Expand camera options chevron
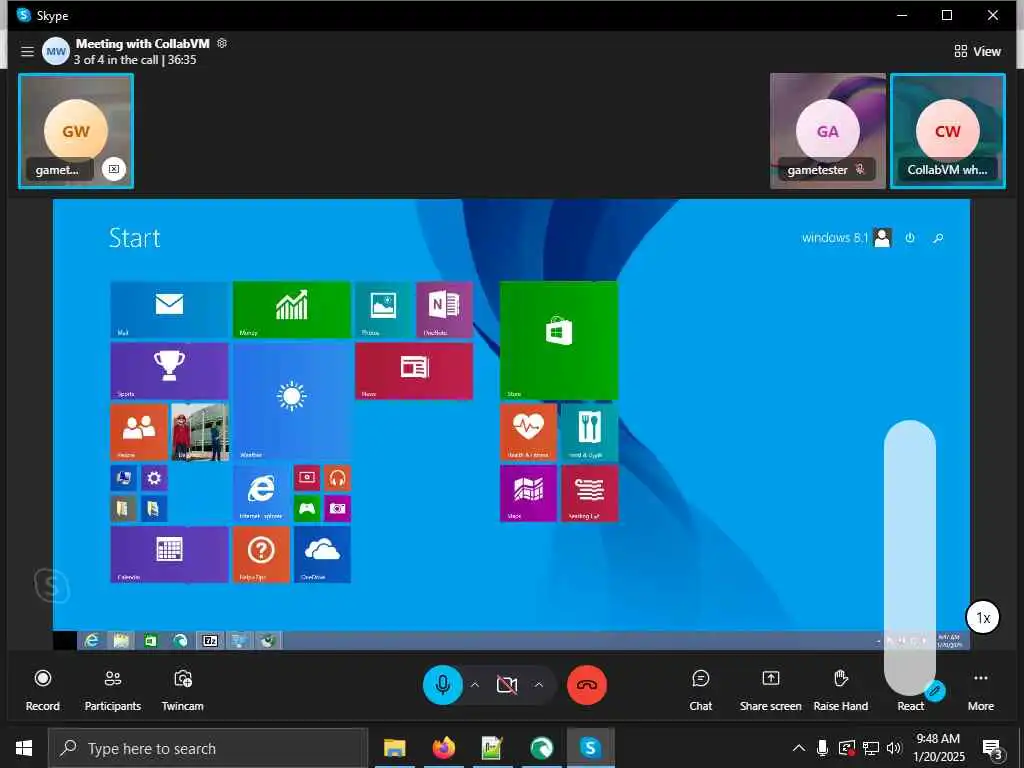The image size is (1024, 768). (539, 684)
